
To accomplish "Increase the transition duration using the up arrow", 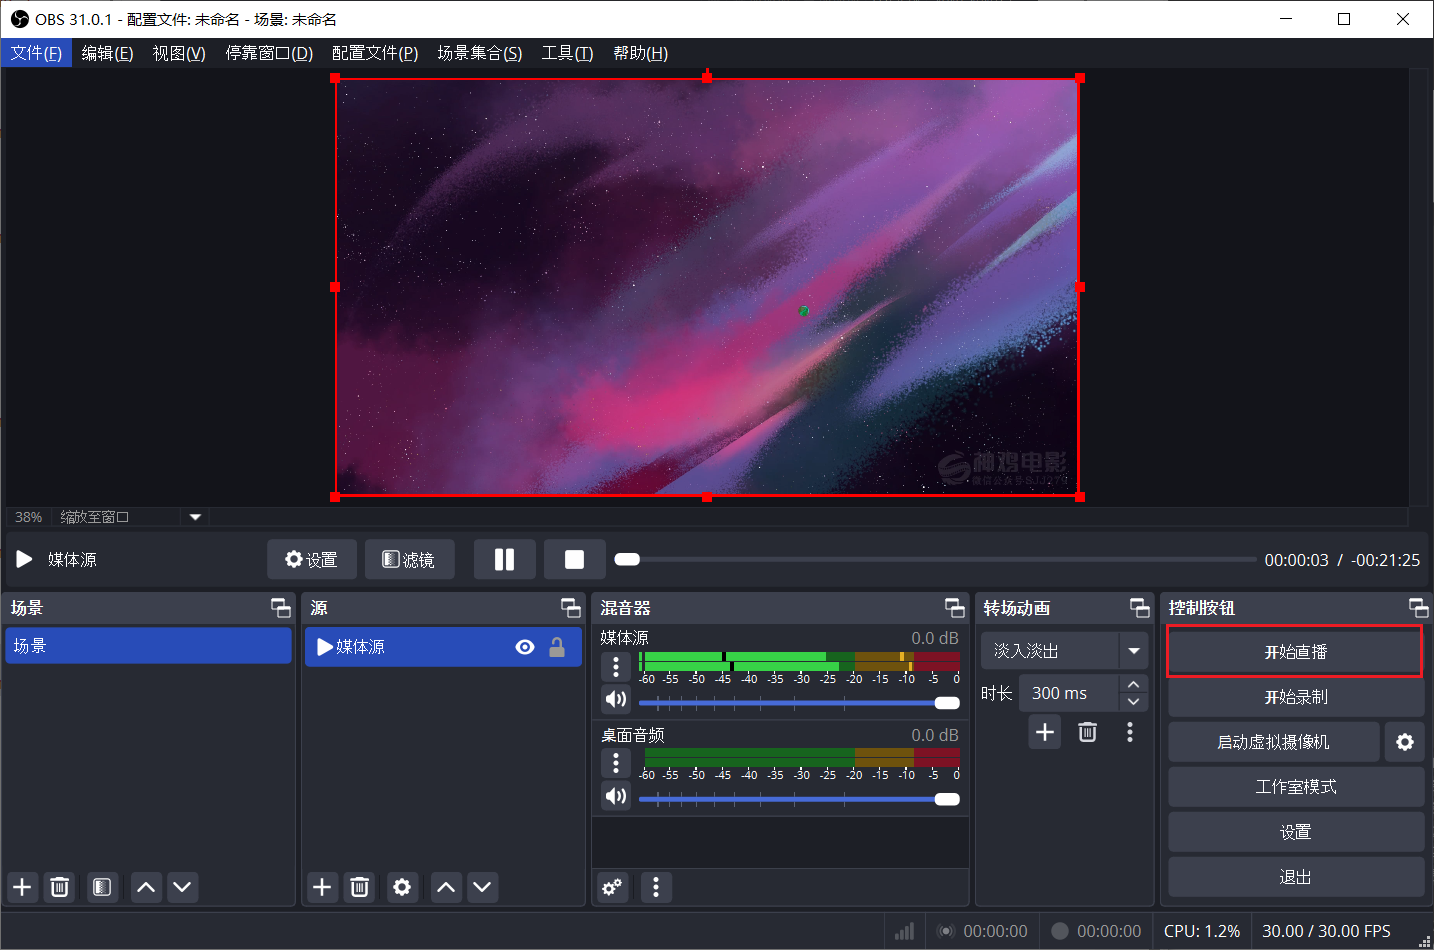I will 1133,684.
